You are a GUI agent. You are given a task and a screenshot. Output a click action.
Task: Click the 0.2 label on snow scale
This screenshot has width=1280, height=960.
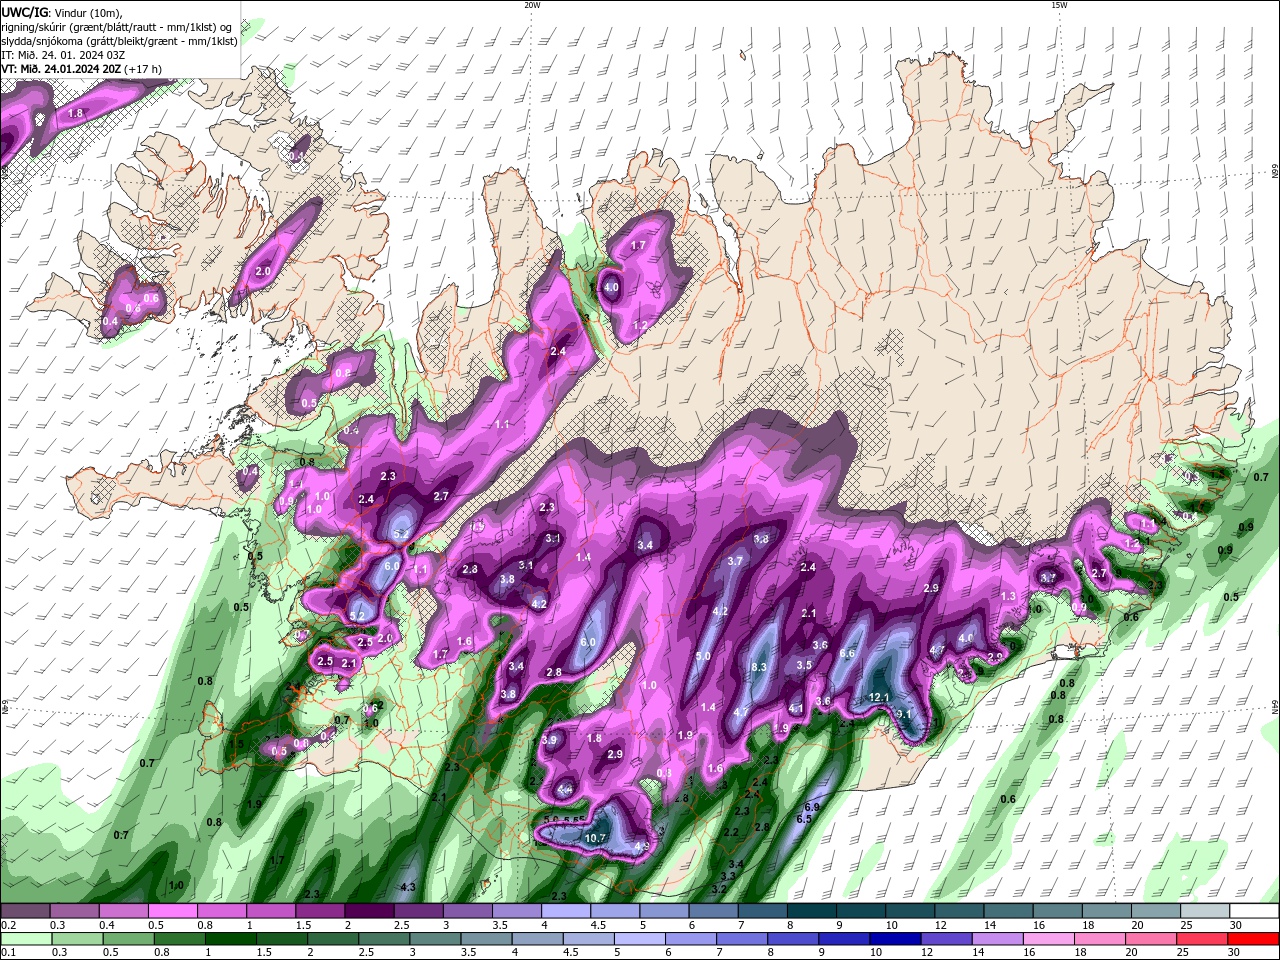click(x=8, y=925)
